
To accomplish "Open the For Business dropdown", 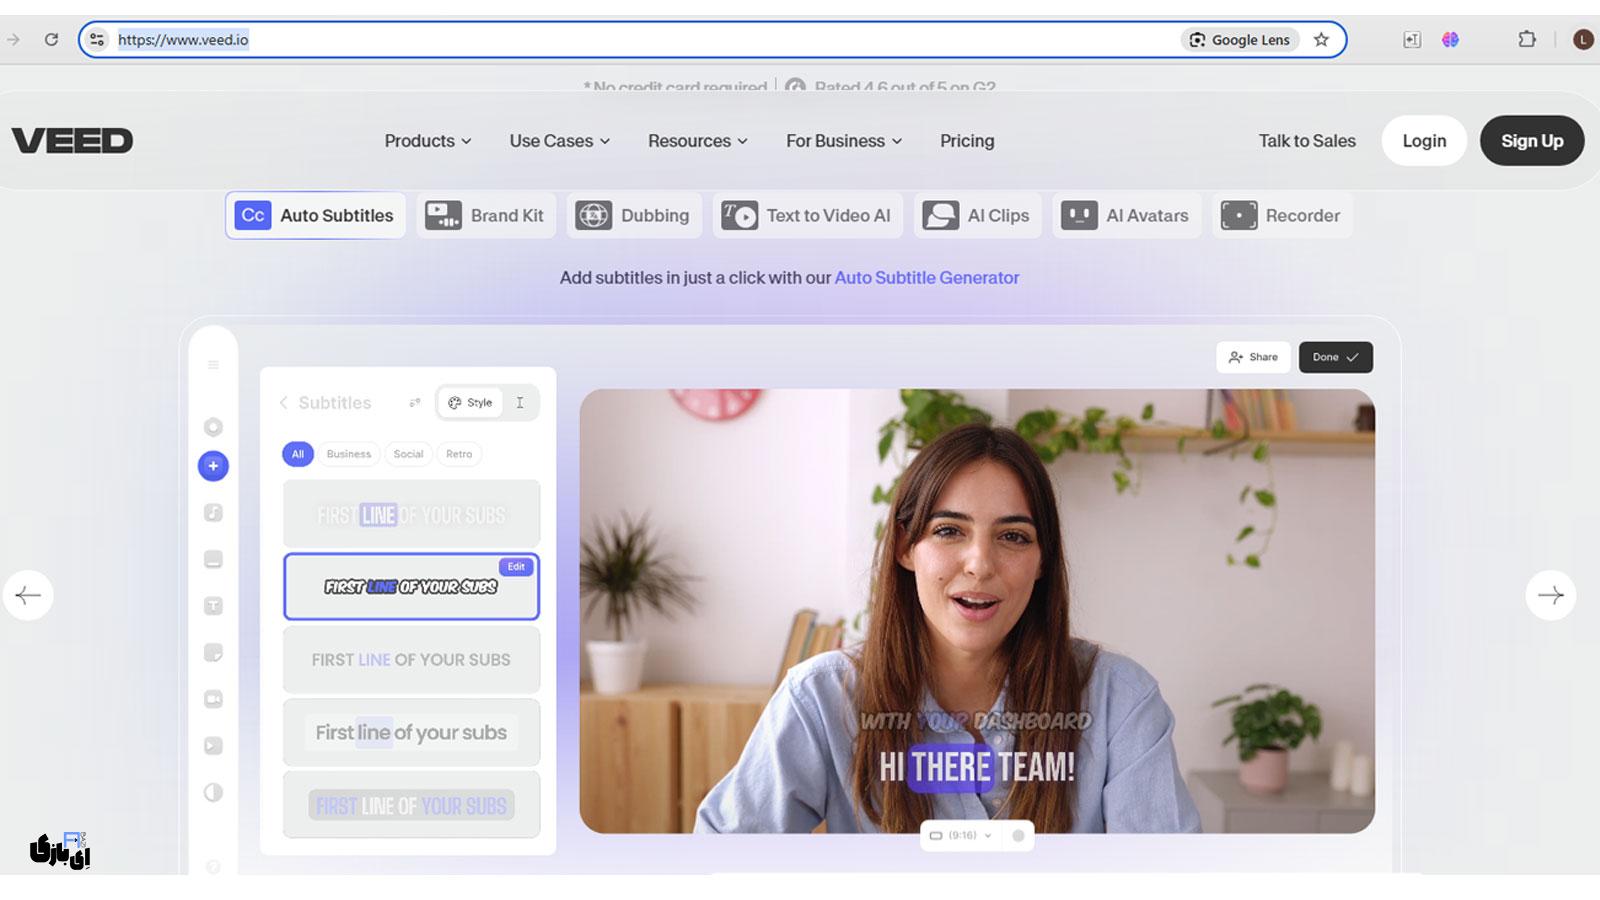I will [843, 141].
